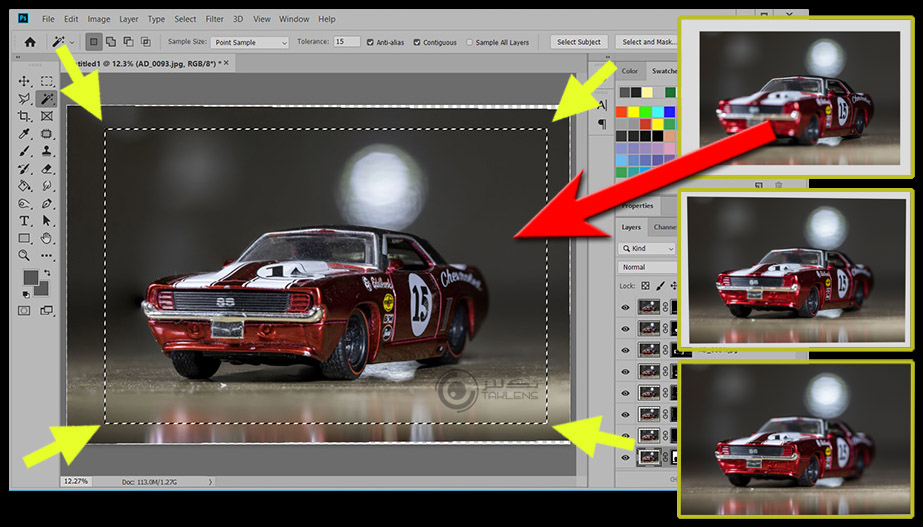This screenshot has width=923, height=527.
Task: Select the Move tool
Action: coord(24,81)
